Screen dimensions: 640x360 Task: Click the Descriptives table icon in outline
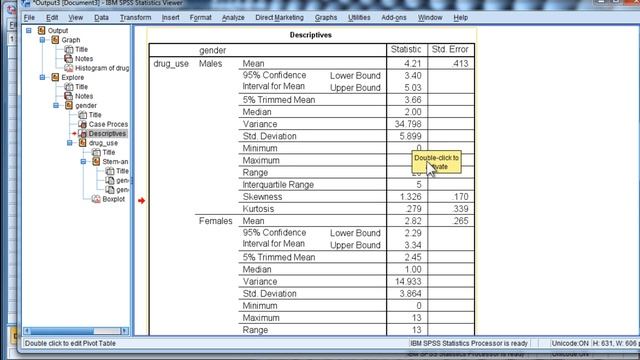pyautogui.click(x=82, y=133)
